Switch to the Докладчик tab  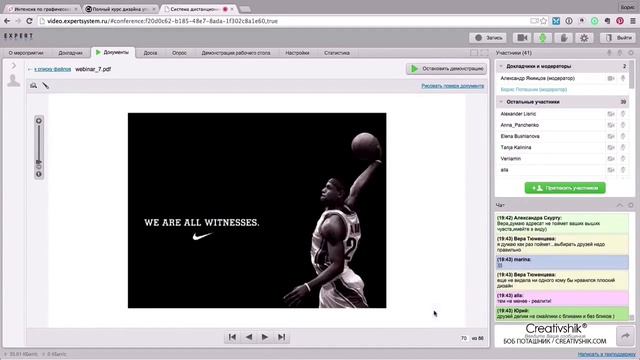[x=70, y=53]
